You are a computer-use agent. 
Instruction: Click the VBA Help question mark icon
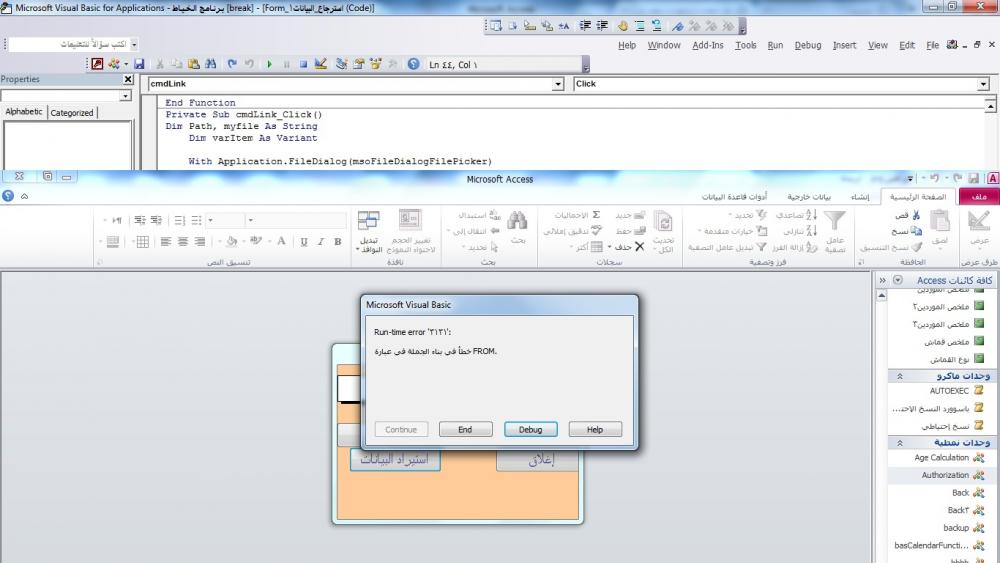pos(413,64)
